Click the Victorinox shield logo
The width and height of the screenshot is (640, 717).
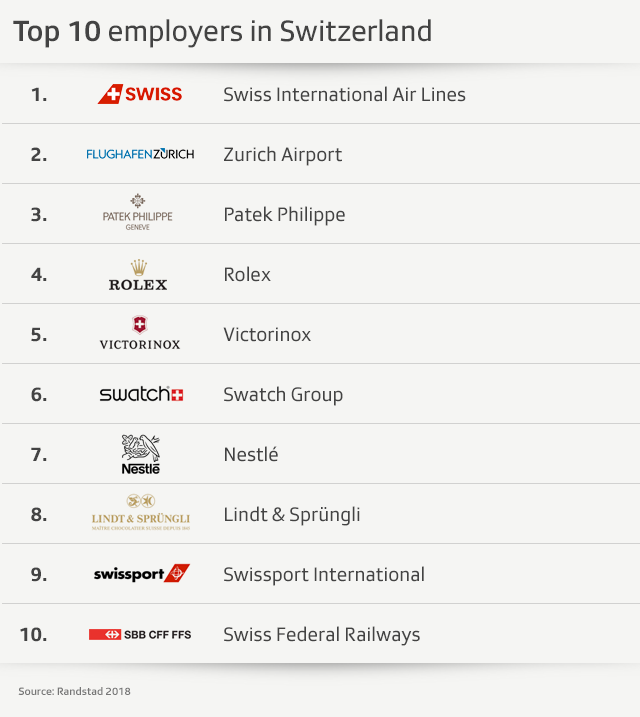(x=140, y=333)
